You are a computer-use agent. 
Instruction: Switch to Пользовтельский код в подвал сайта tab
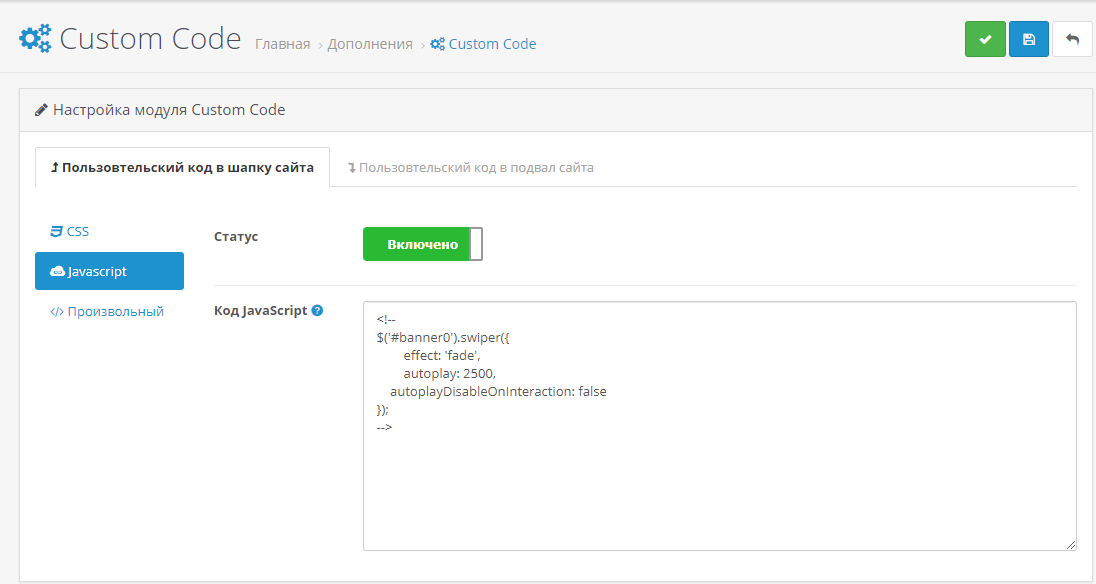pyautogui.click(x=470, y=167)
